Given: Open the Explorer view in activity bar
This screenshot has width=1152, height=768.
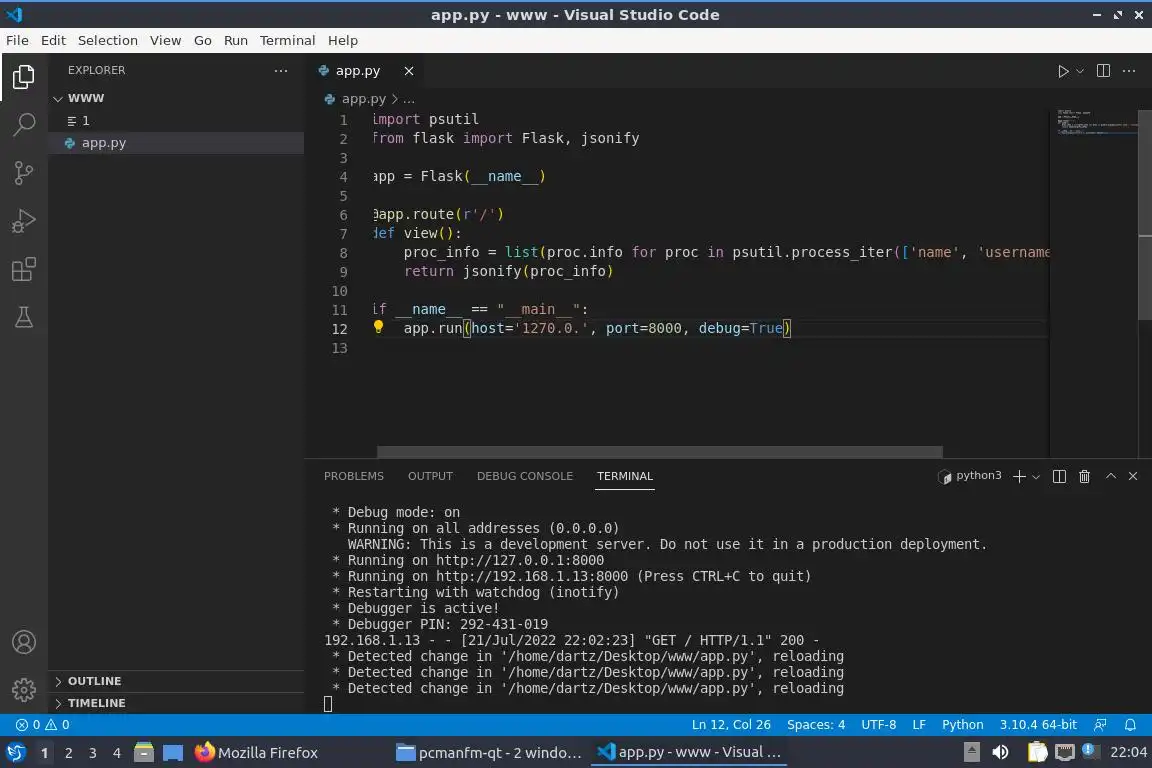Looking at the screenshot, I should [x=24, y=76].
